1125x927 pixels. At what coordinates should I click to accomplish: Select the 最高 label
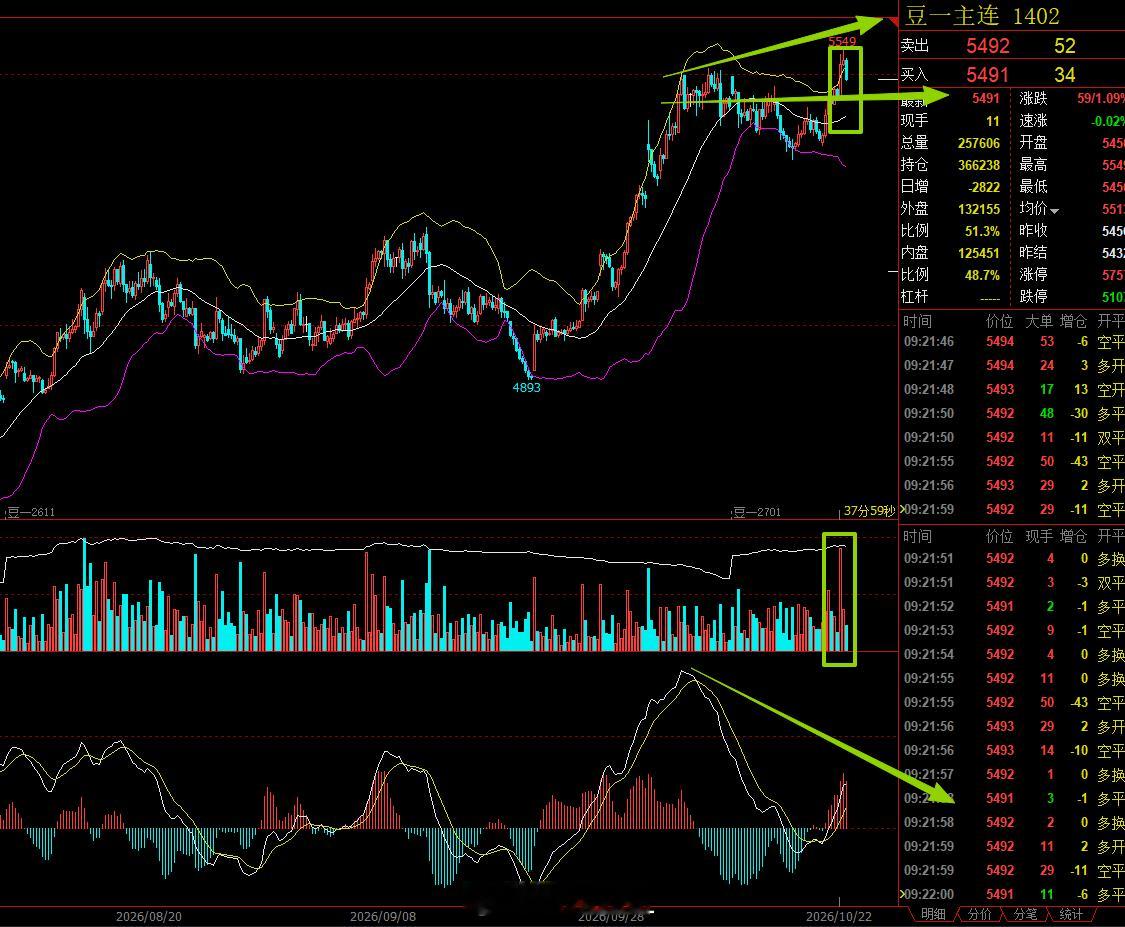[x=1033, y=164]
